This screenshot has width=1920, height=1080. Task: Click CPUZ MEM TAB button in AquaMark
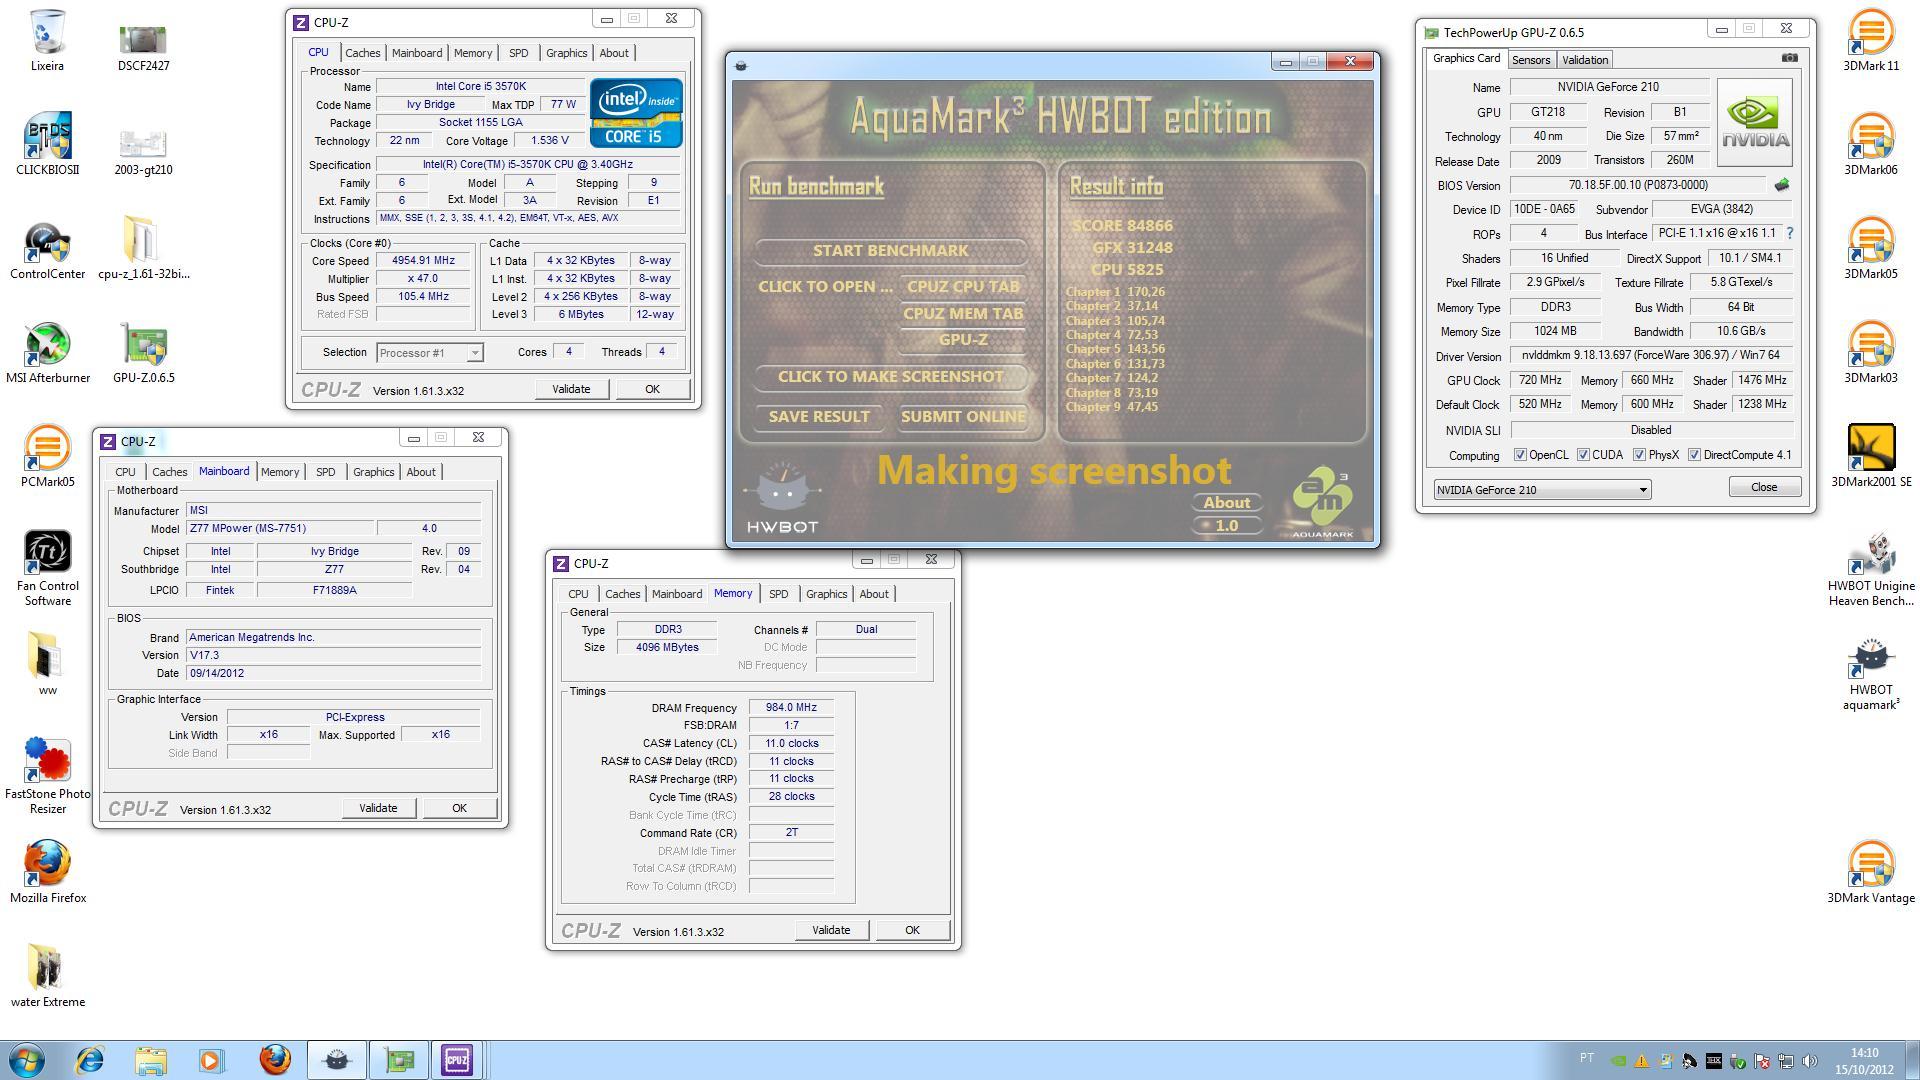pyautogui.click(x=963, y=314)
